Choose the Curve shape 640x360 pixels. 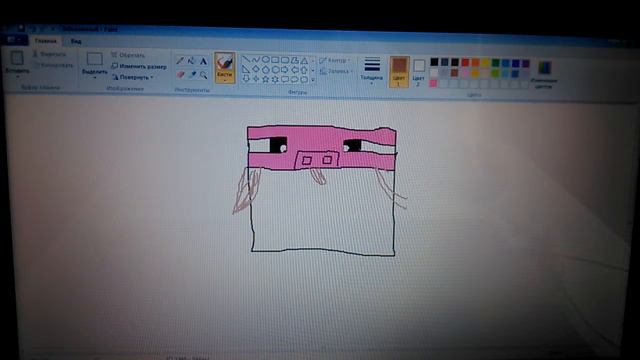tap(256, 60)
